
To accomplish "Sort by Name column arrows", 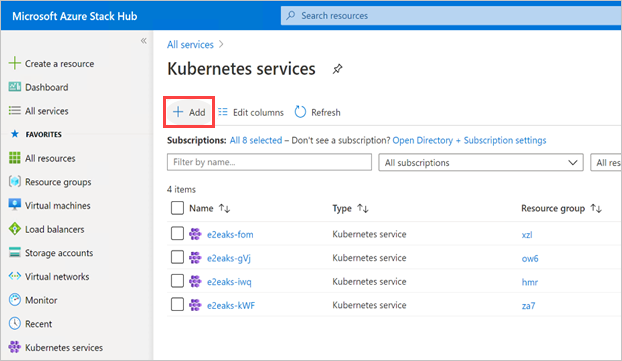I will coord(225,208).
